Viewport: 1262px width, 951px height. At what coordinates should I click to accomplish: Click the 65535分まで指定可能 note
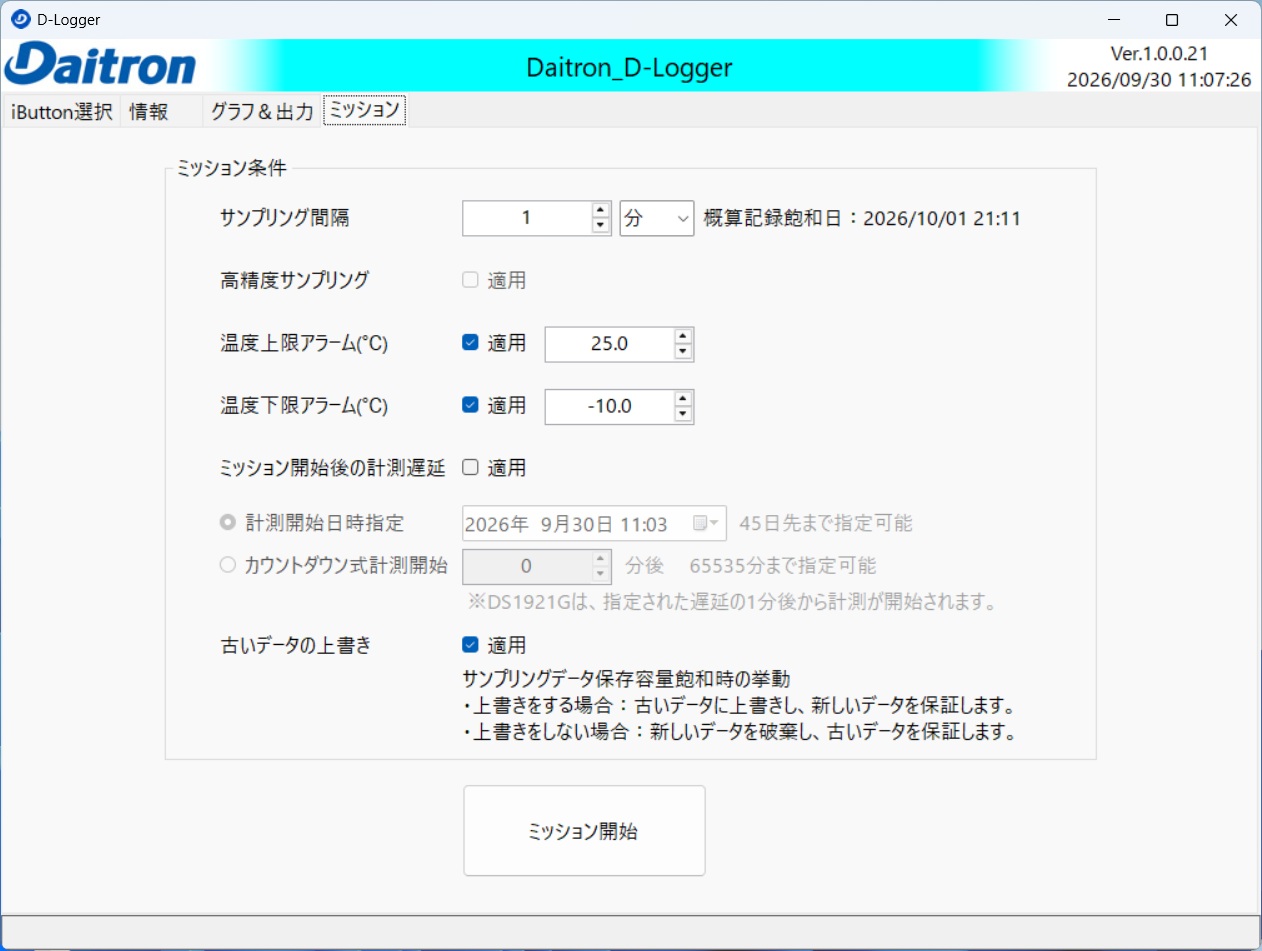click(783, 566)
